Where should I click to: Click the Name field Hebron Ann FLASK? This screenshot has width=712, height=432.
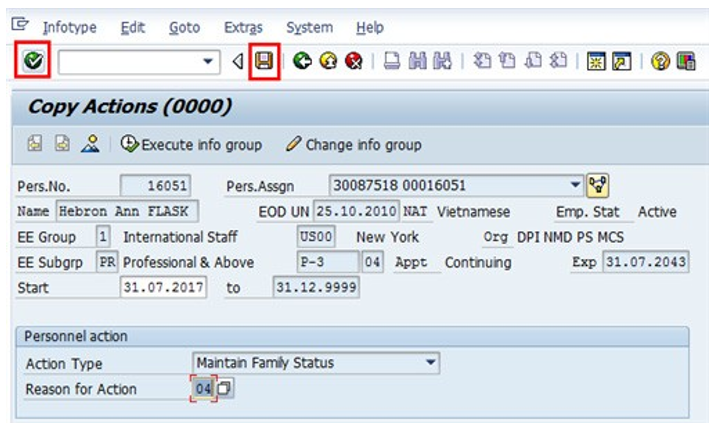pyautogui.click(x=127, y=211)
